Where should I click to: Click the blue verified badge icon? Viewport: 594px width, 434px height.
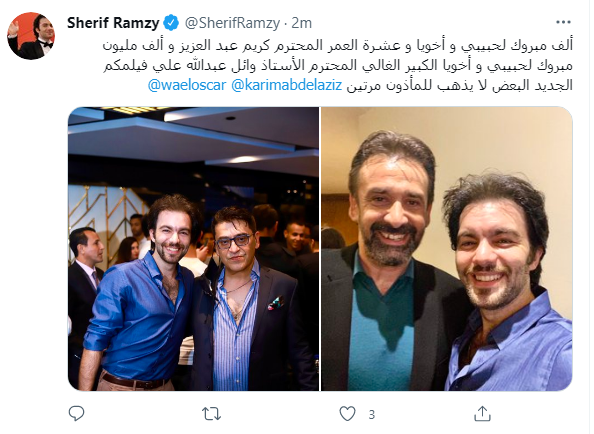tap(171, 23)
